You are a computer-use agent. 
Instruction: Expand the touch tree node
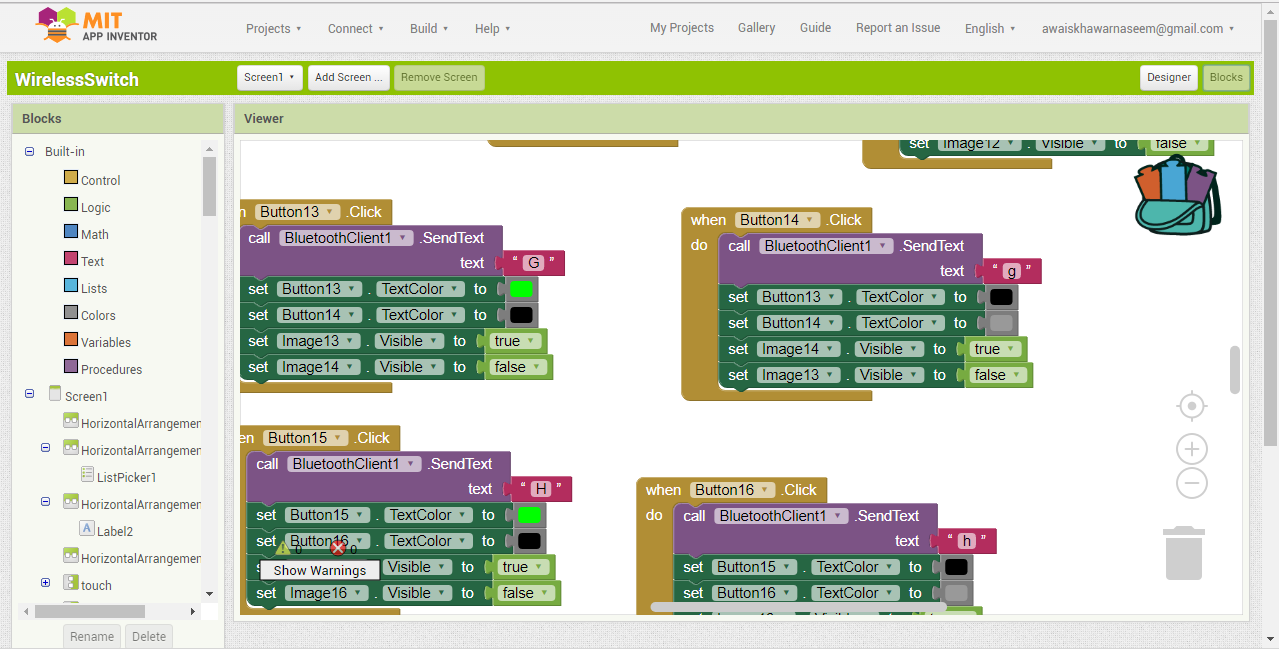(45, 583)
